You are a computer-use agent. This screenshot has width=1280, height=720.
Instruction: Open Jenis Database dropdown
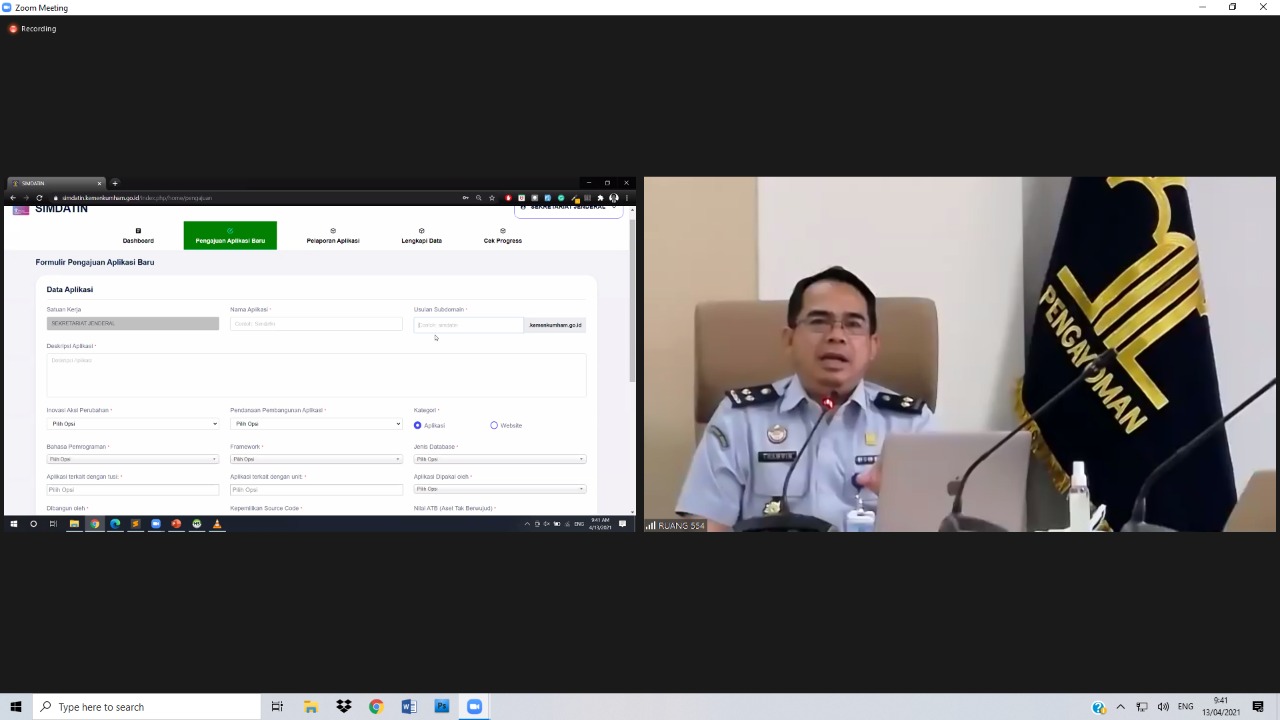(x=500, y=459)
